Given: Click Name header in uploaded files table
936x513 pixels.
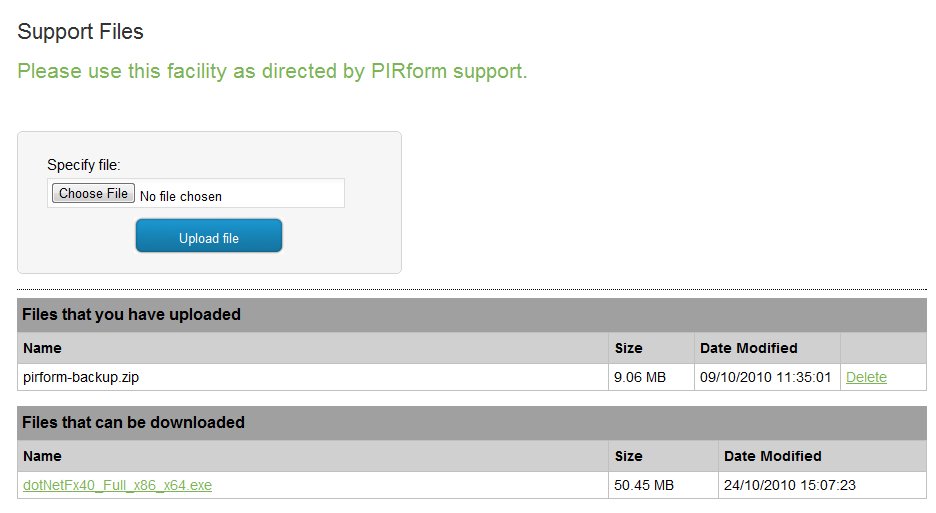Looking at the screenshot, I should click(42, 348).
